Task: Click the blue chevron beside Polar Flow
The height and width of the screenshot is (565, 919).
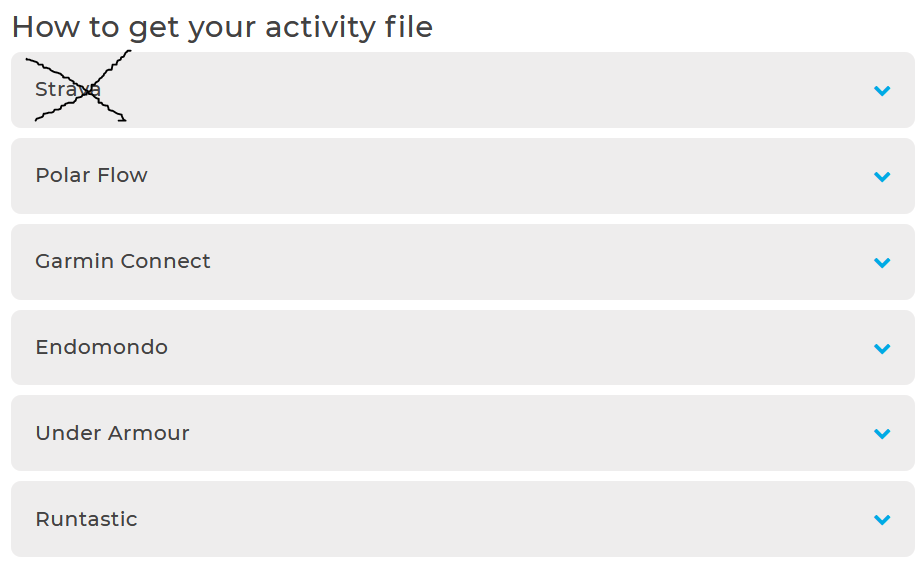Action: [881, 177]
